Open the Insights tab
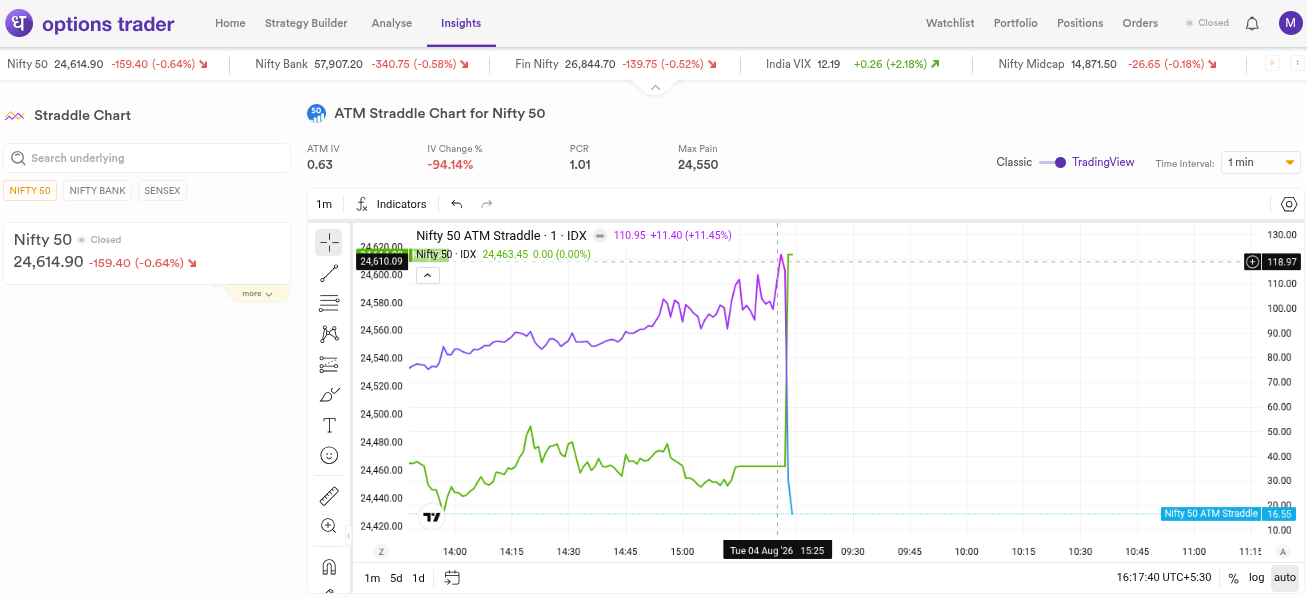Viewport: 1307px width, 598px height. pyautogui.click(x=461, y=23)
